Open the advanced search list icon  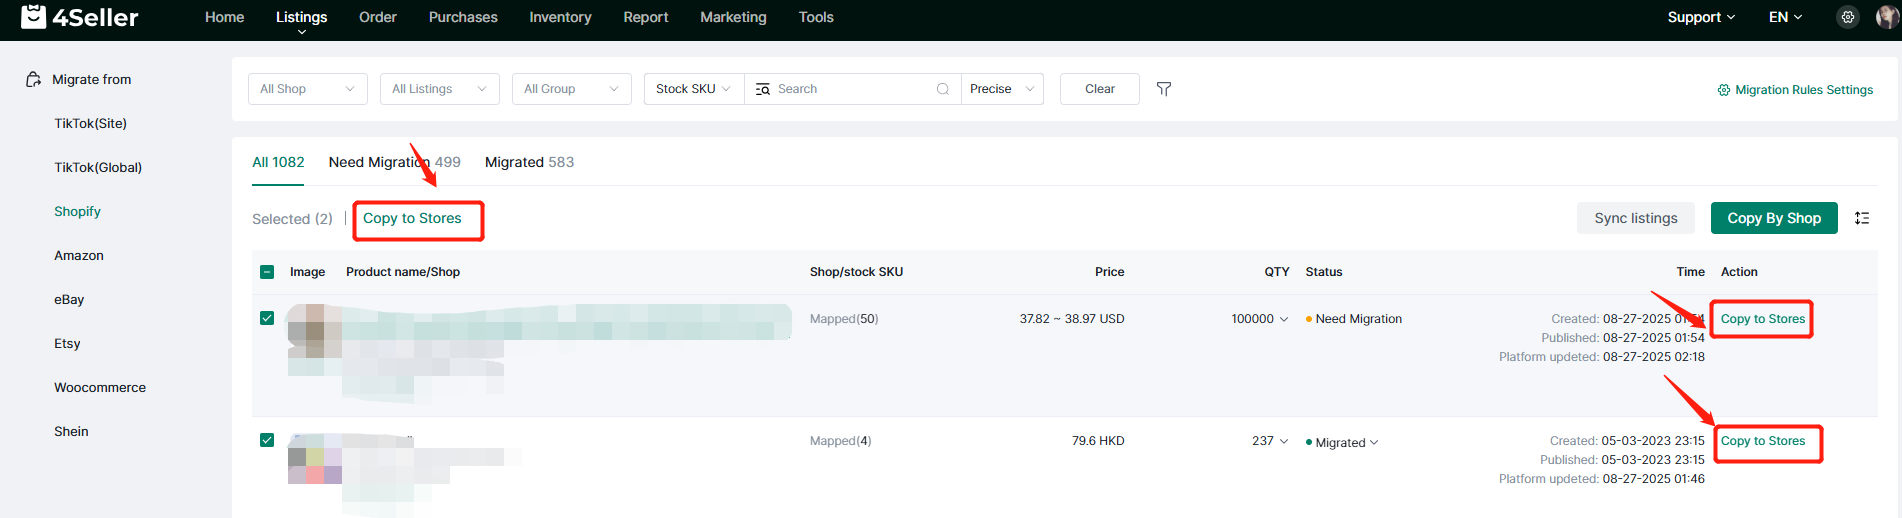(763, 89)
